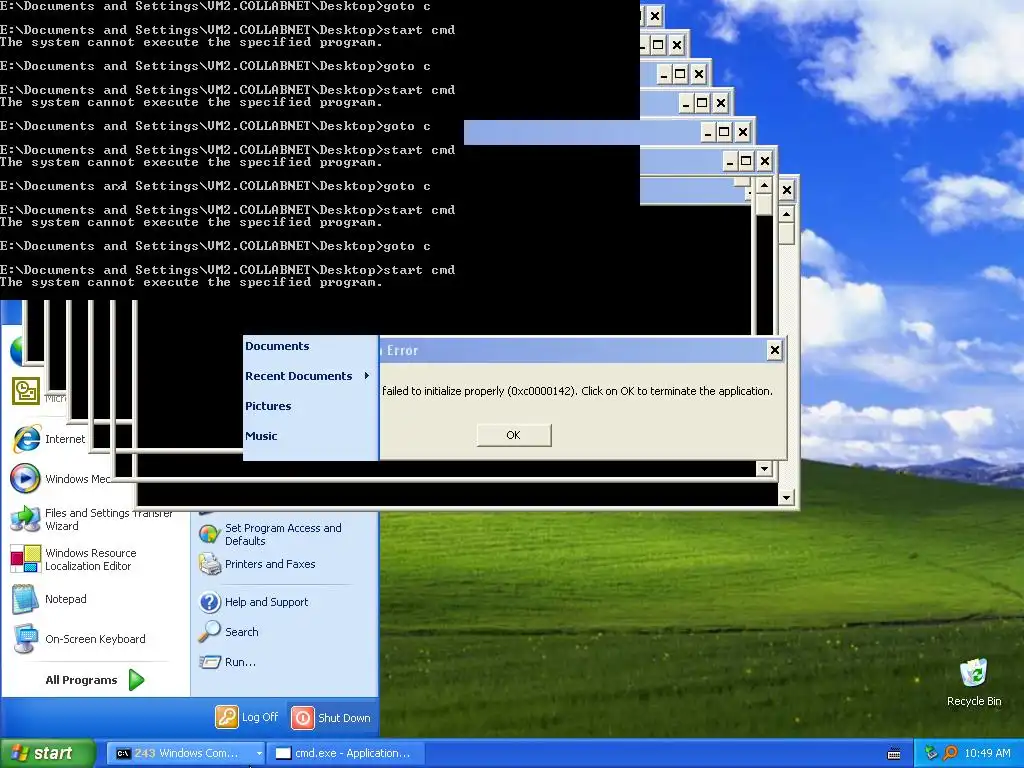Open Windows Media Player icon

(x=25, y=479)
